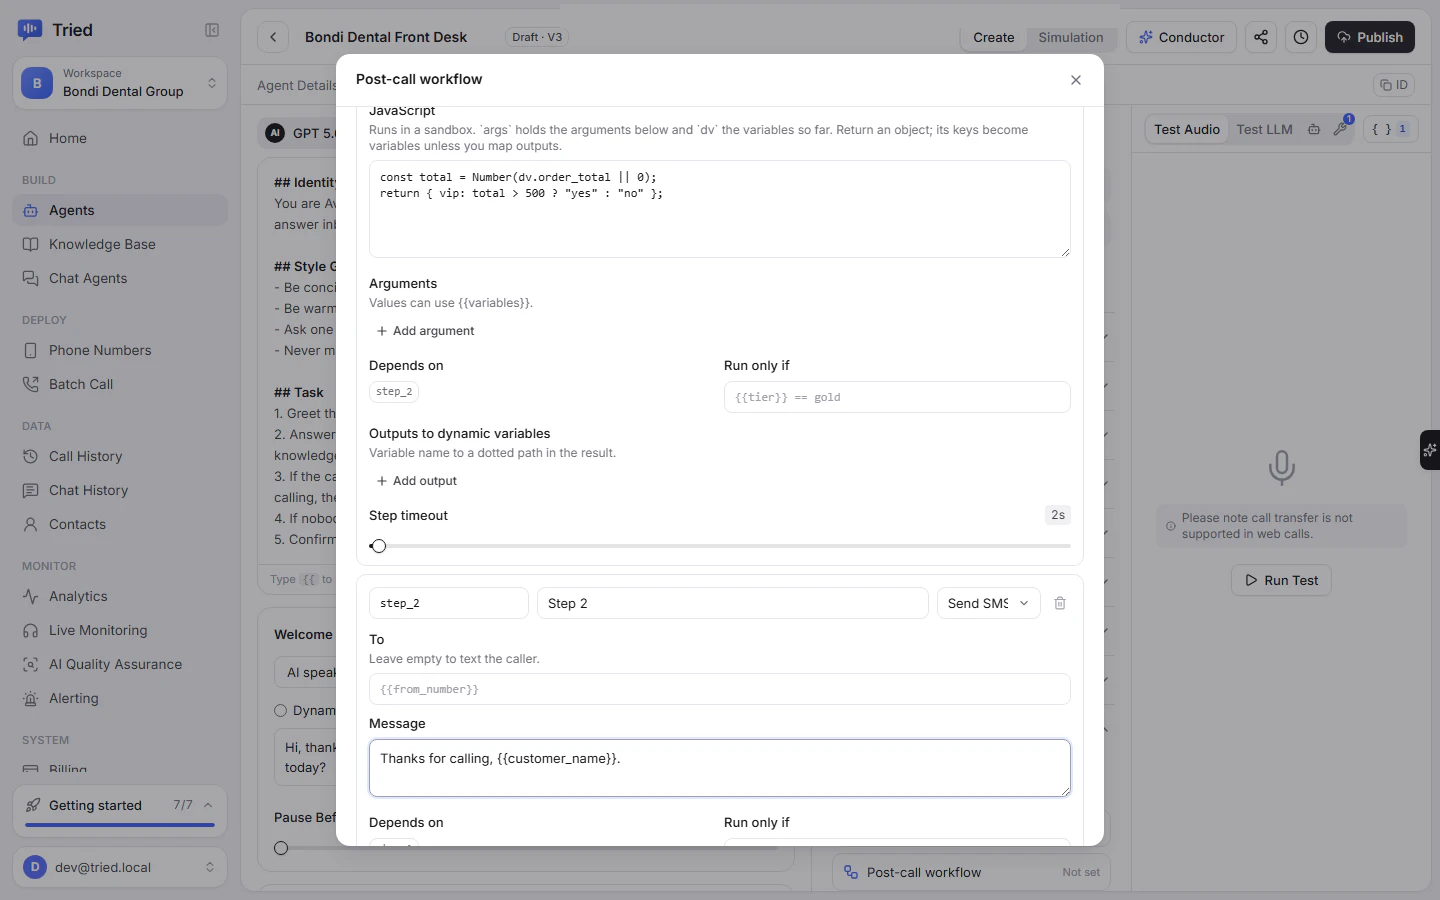The width and height of the screenshot is (1440, 900).
Task: Open Home in the sidebar
Action: pyautogui.click(x=120, y=138)
